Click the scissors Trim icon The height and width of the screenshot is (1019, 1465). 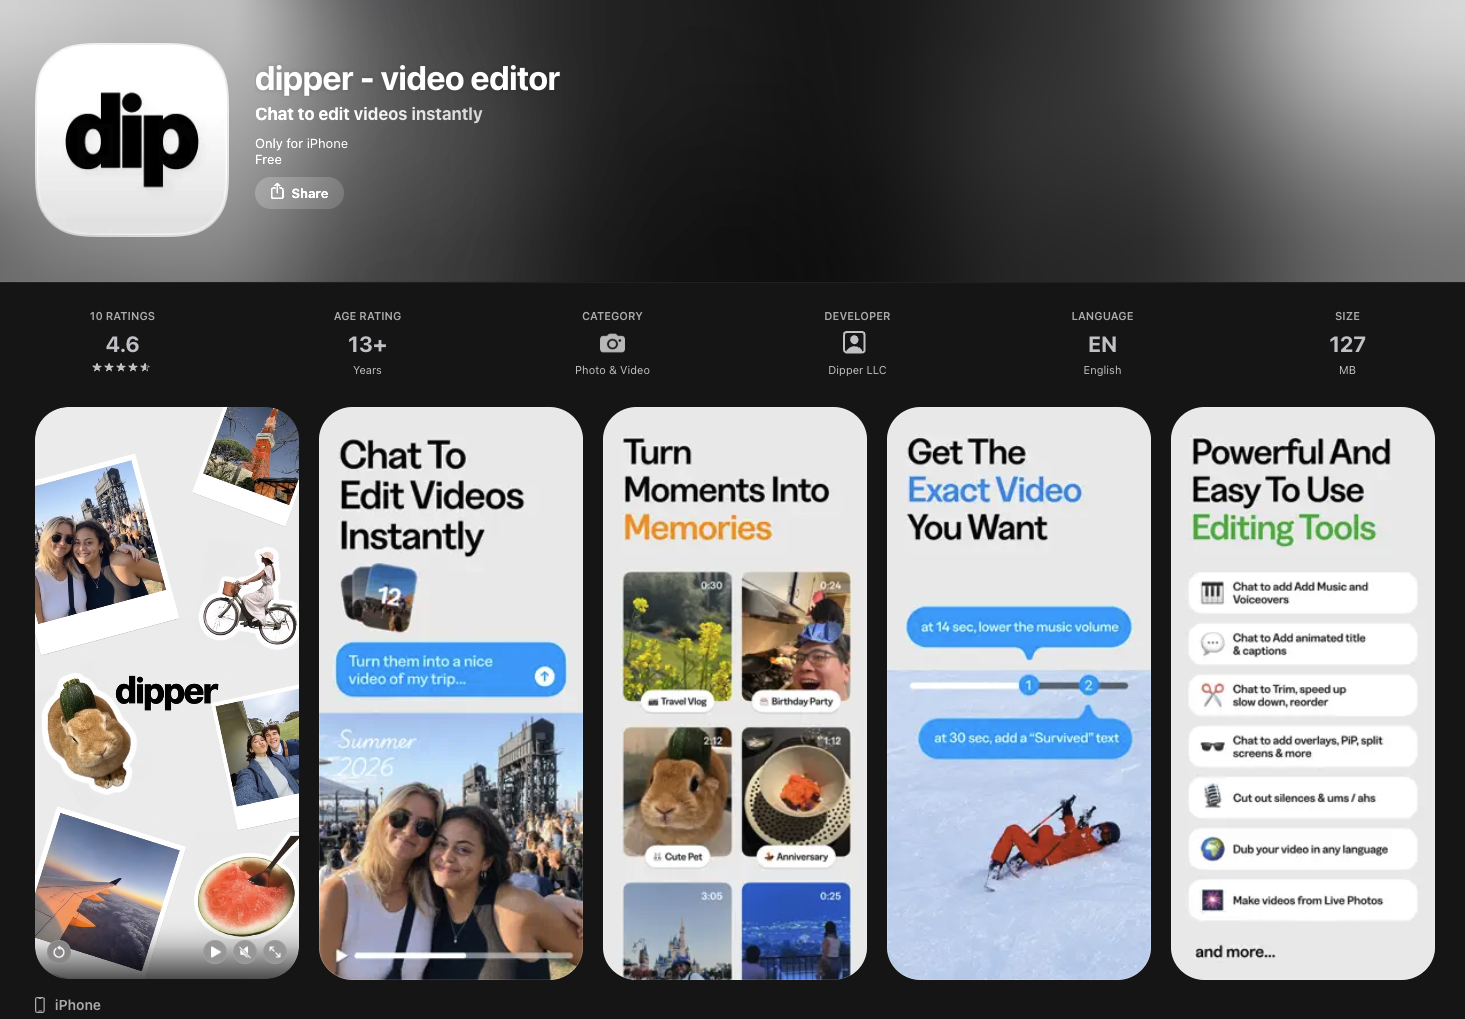[x=1212, y=695]
